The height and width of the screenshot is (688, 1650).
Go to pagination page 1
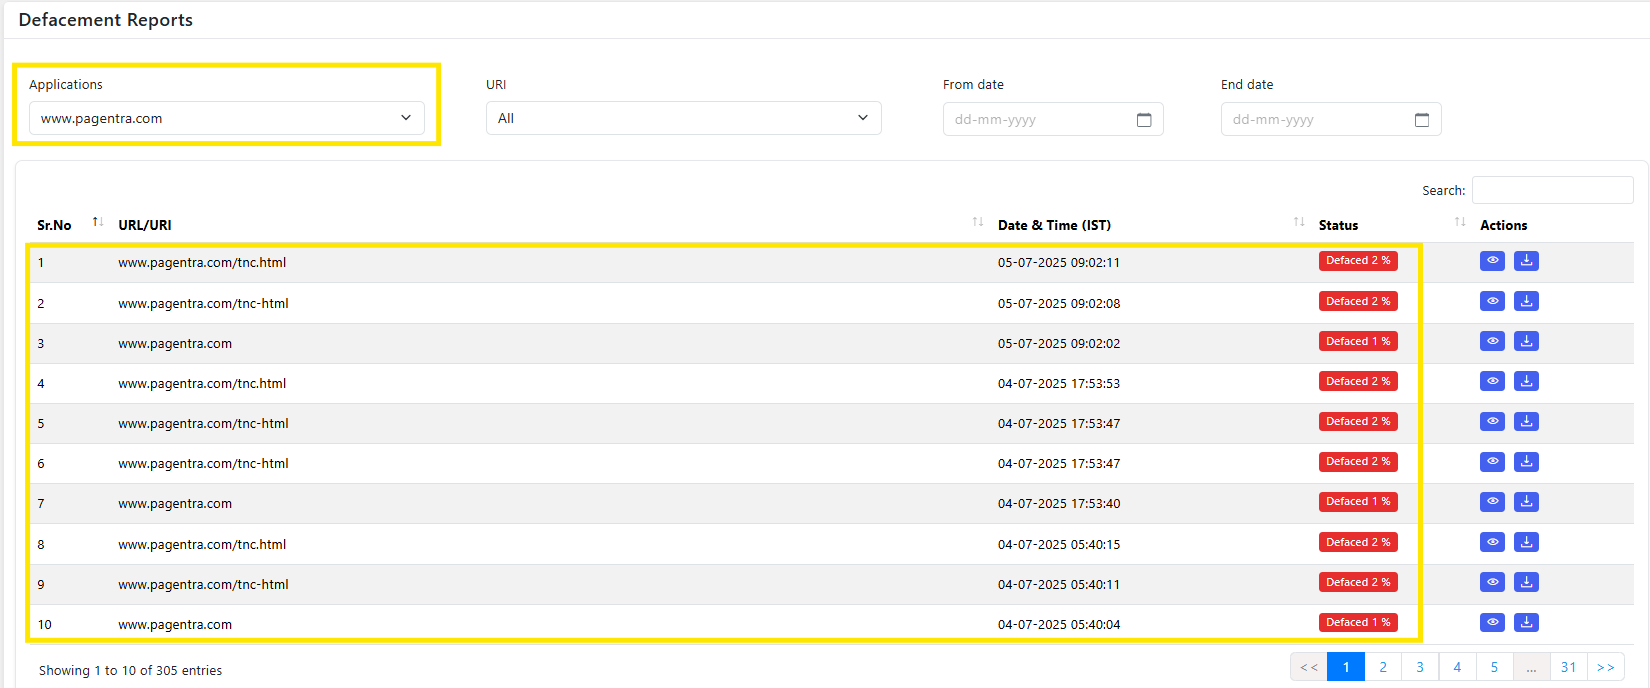point(1346,667)
